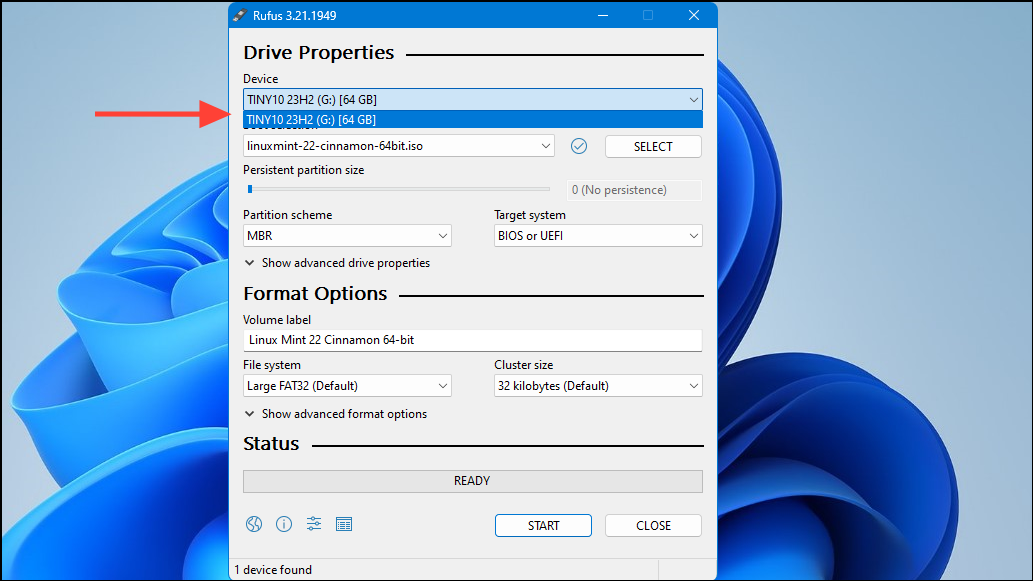Click the language globe icon
Screen dimensions: 1033x581
(x=253, y=524)
